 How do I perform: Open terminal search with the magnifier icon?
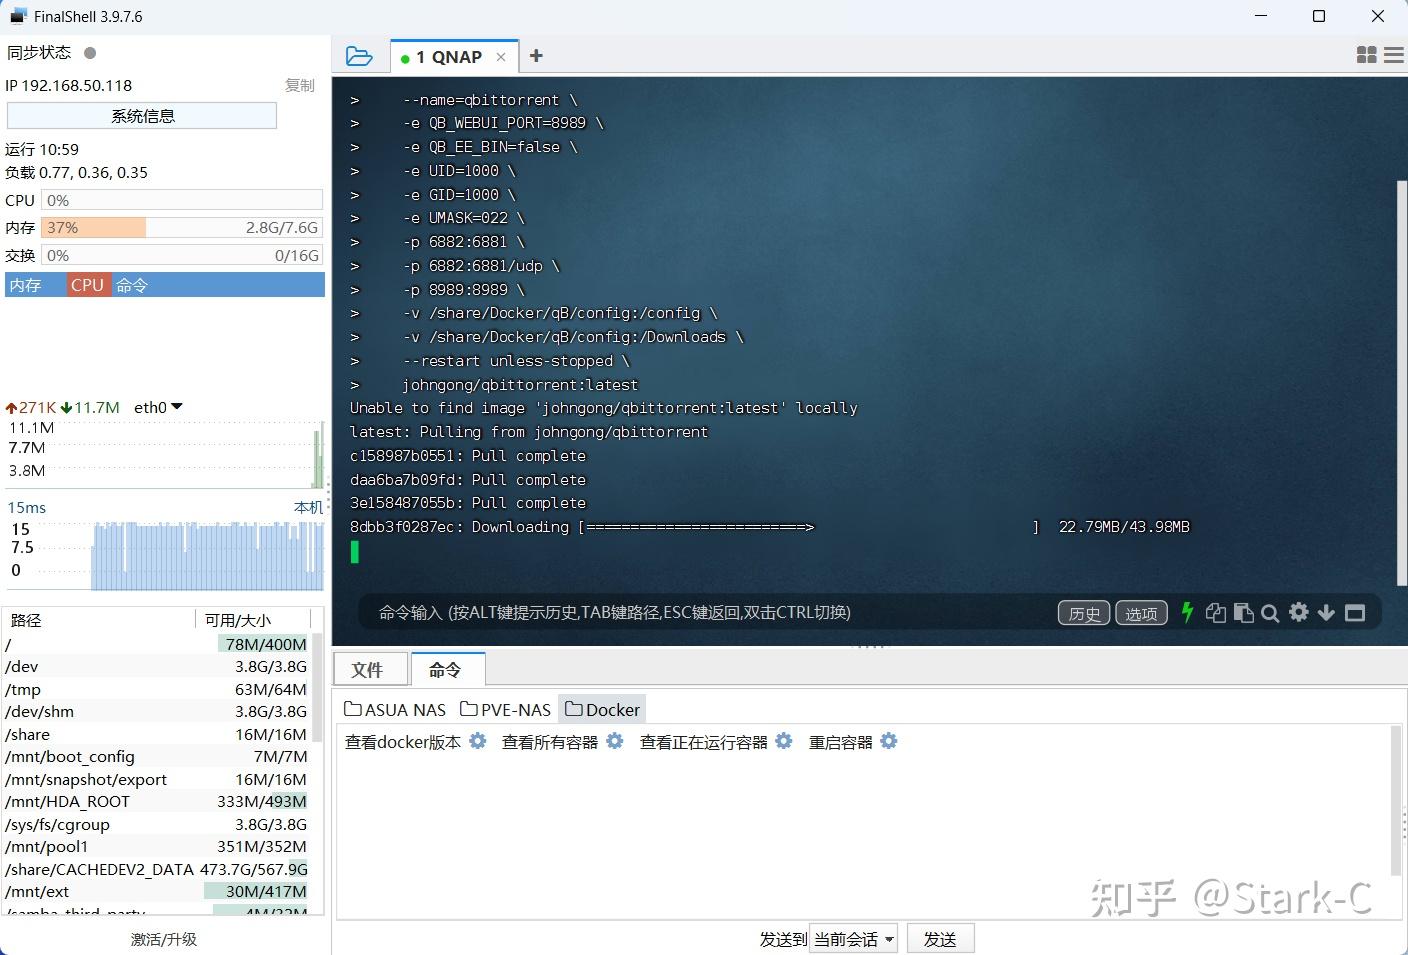(1270, 613)
